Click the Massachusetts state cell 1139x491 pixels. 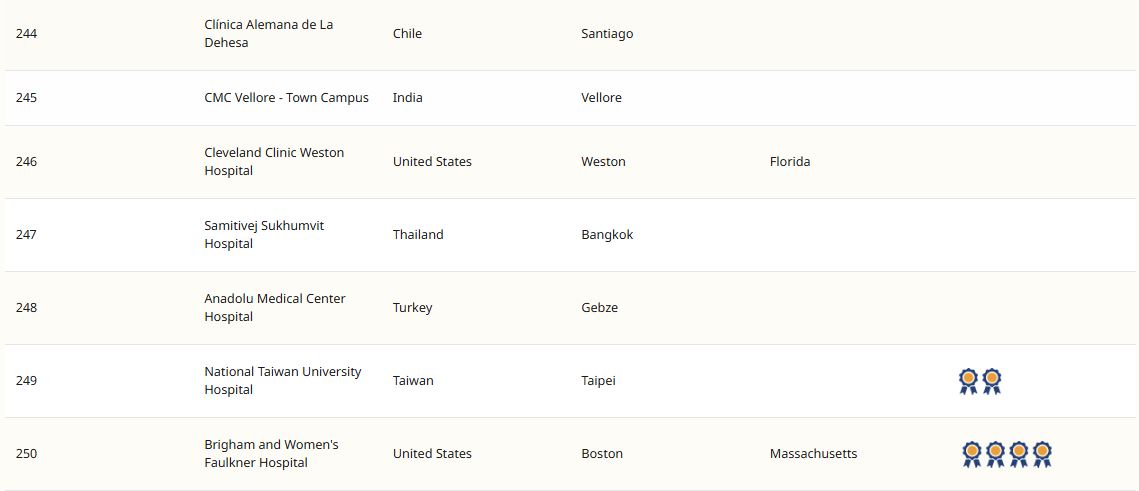(x=813, y=454)
